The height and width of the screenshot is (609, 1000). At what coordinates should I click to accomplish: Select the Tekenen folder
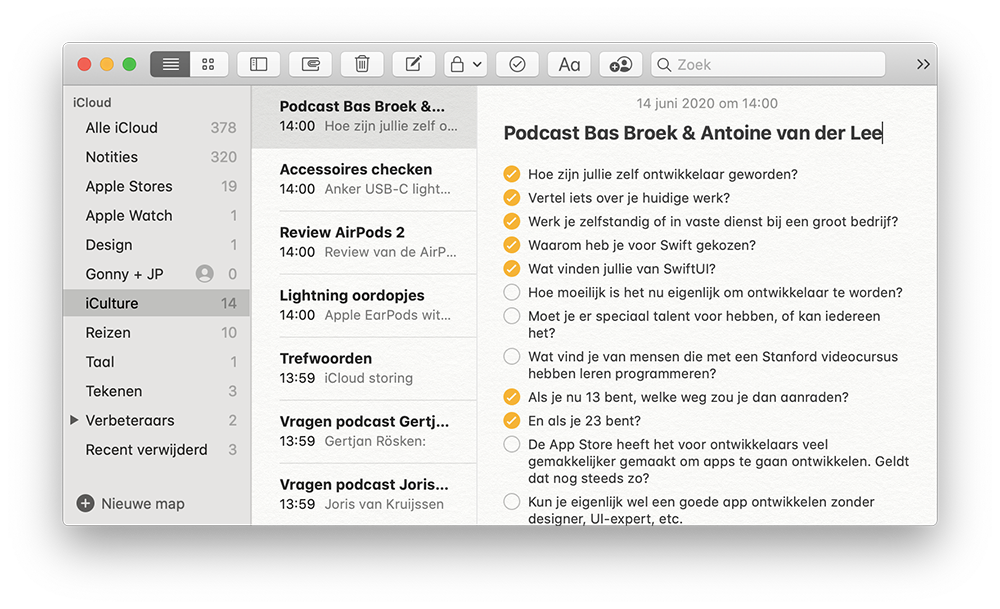tap(156, 391)
